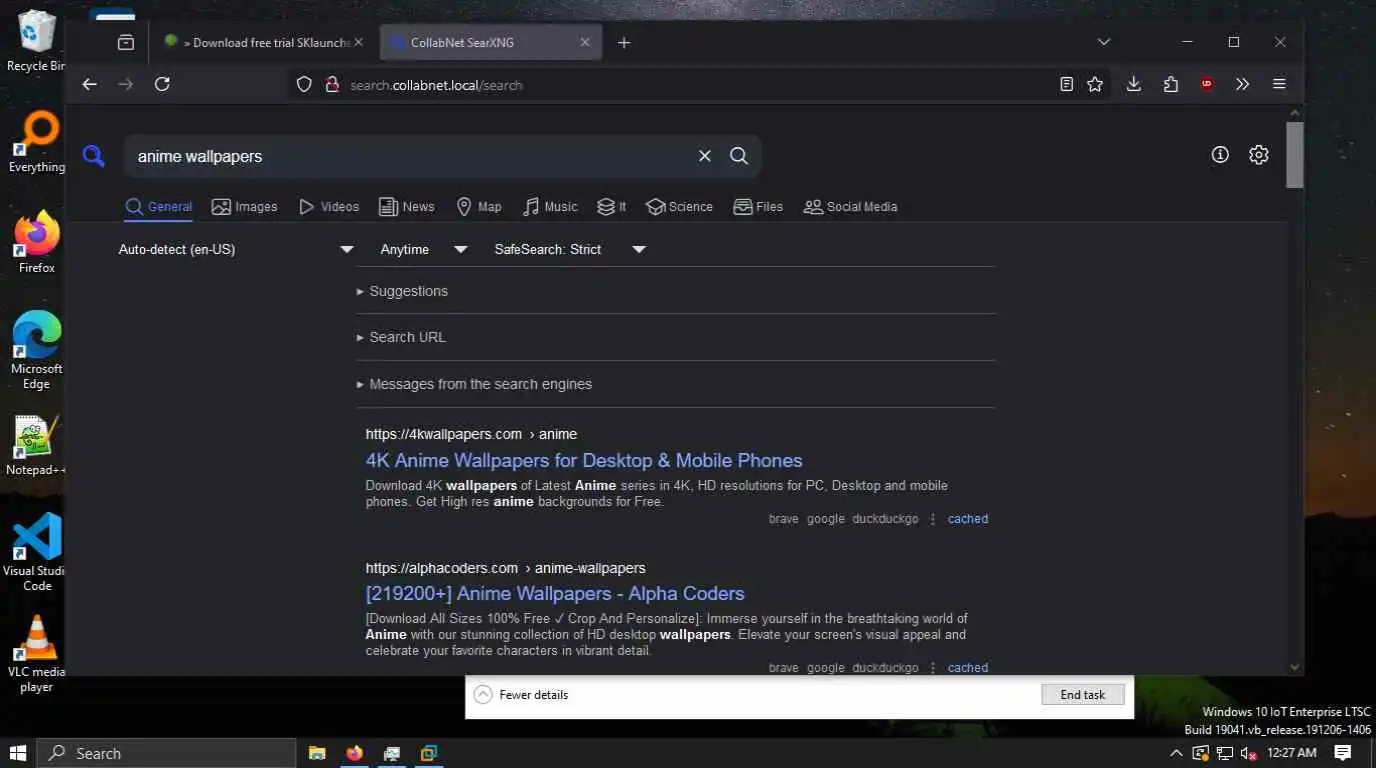This screenshot has width=1376, height=768.
Task: Open the Notepad++ desktop shortcut
Action: tap(37, 445)
